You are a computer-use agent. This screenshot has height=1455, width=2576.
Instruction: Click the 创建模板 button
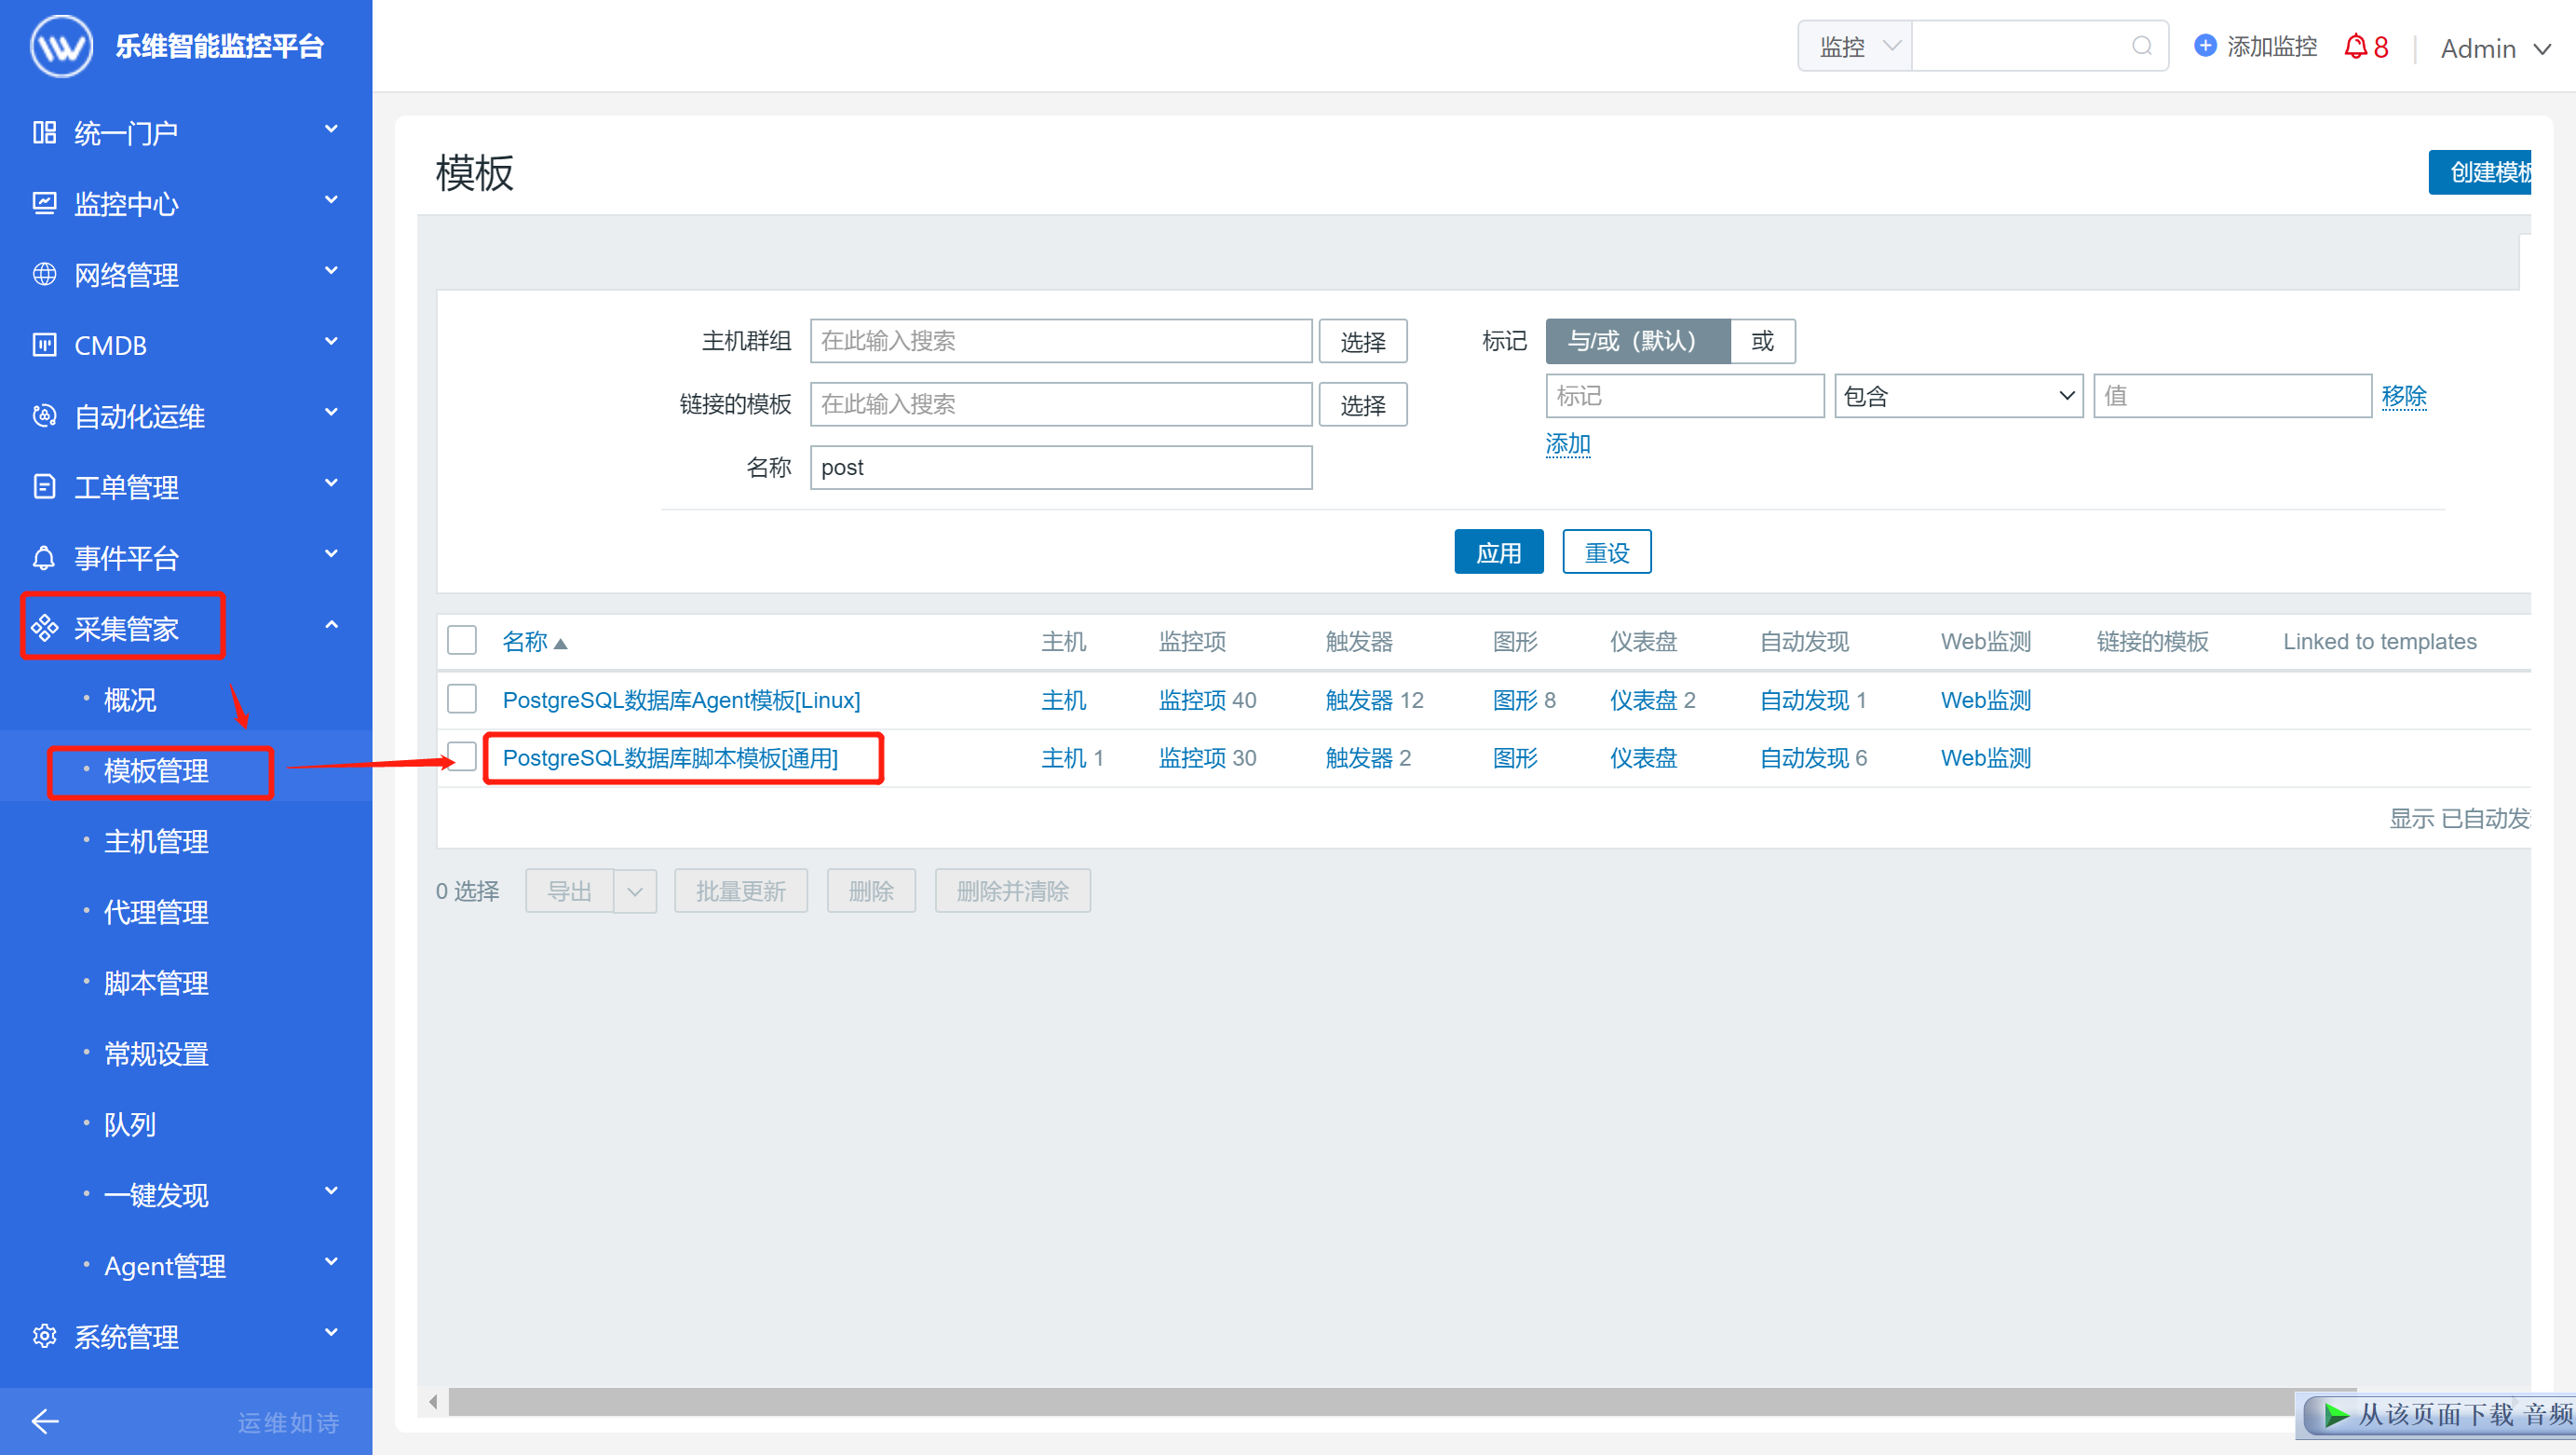[x=2481, y=173]
